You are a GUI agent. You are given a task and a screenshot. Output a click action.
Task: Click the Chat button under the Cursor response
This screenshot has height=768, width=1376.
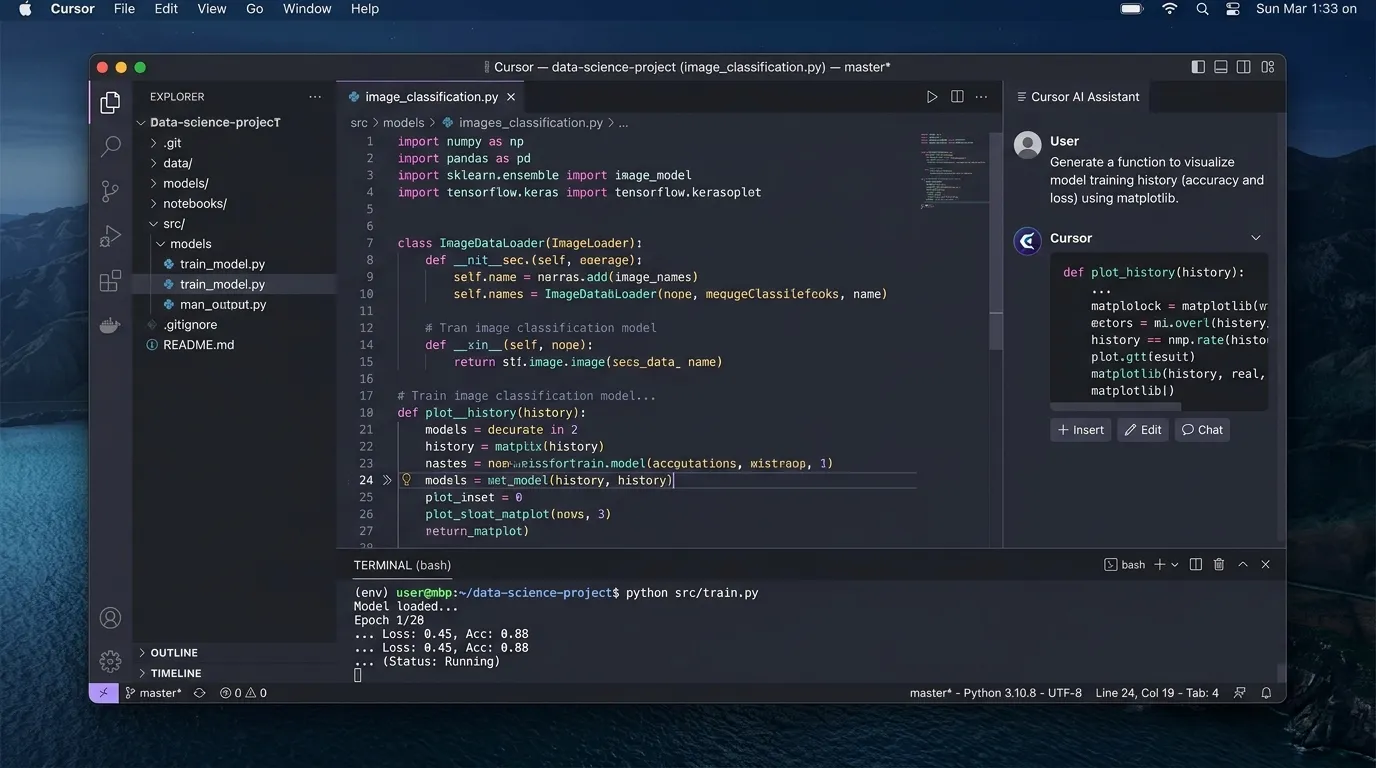[x=1202, y=430]
